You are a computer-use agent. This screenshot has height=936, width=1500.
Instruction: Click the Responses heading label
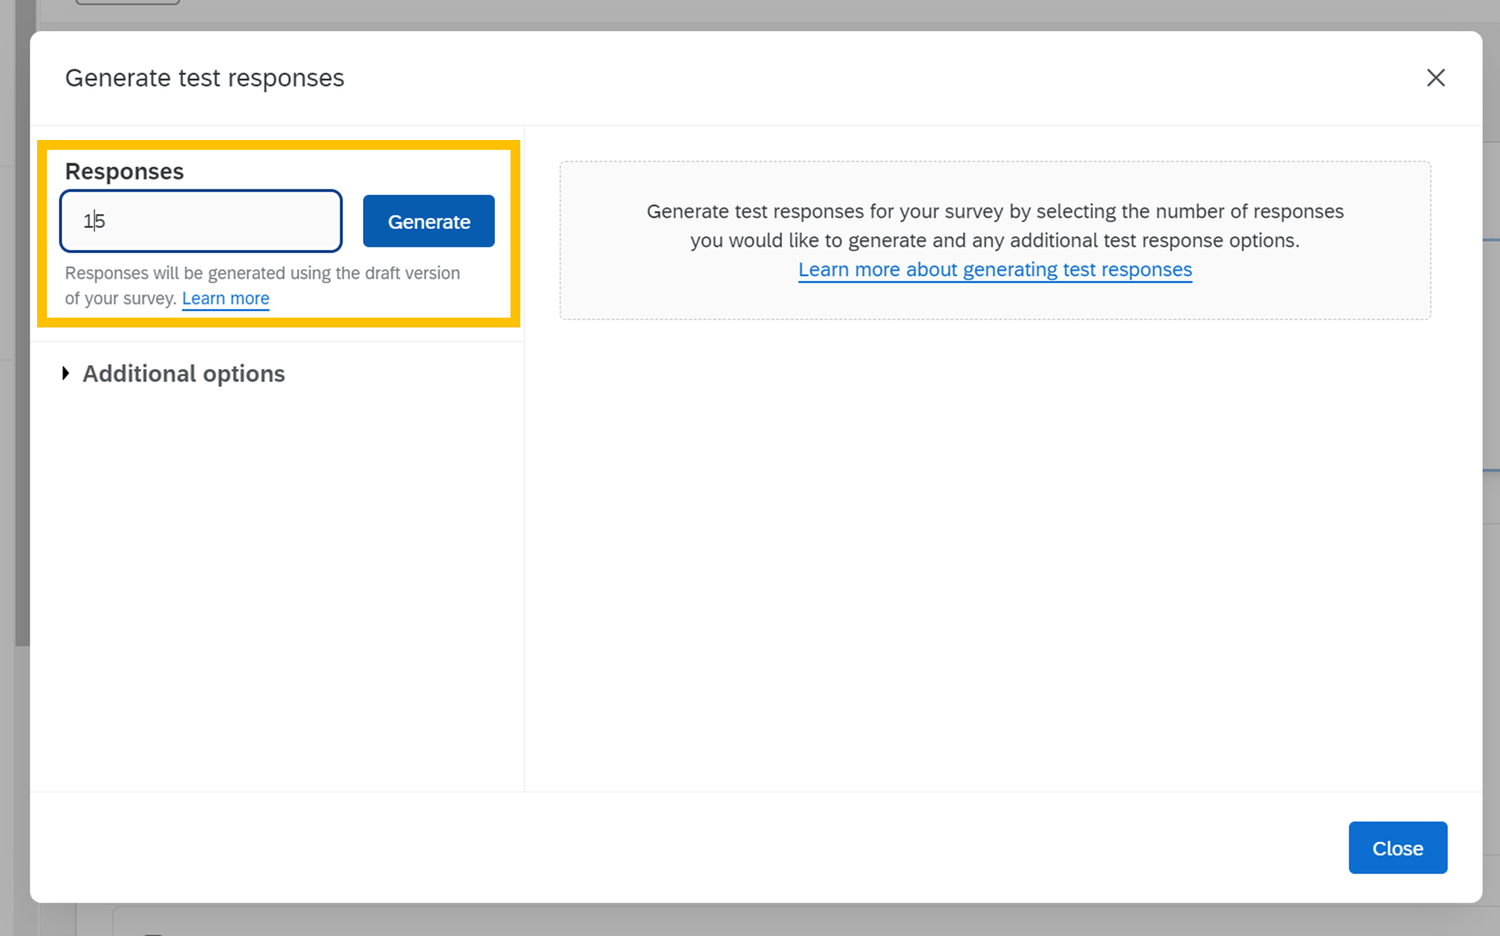[123, 171]
